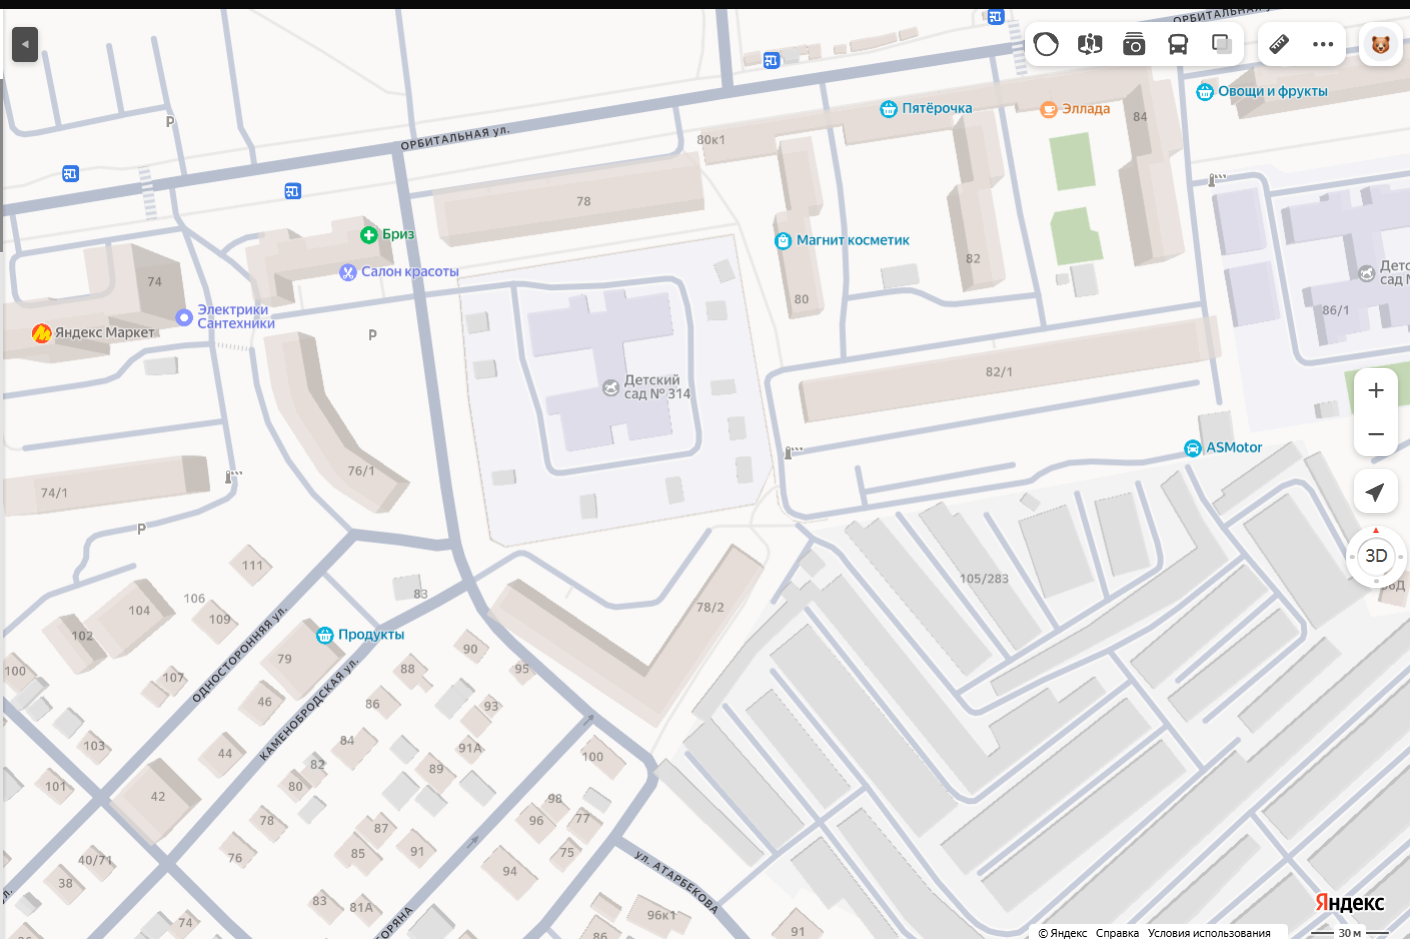Select the ruler distance tool
The width and height of the screenshot is (1410, 939).
1279,44
